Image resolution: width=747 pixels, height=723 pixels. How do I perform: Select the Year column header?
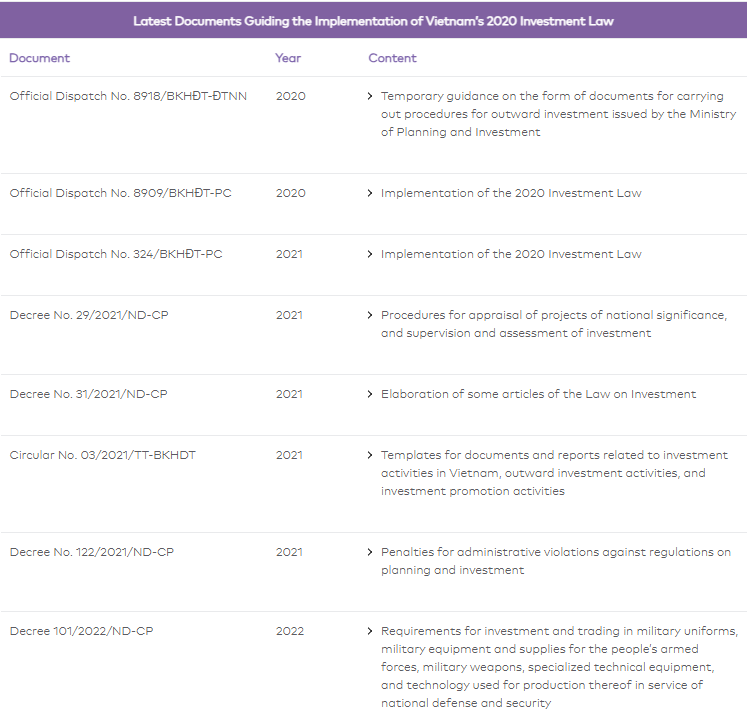coord(288,58)
